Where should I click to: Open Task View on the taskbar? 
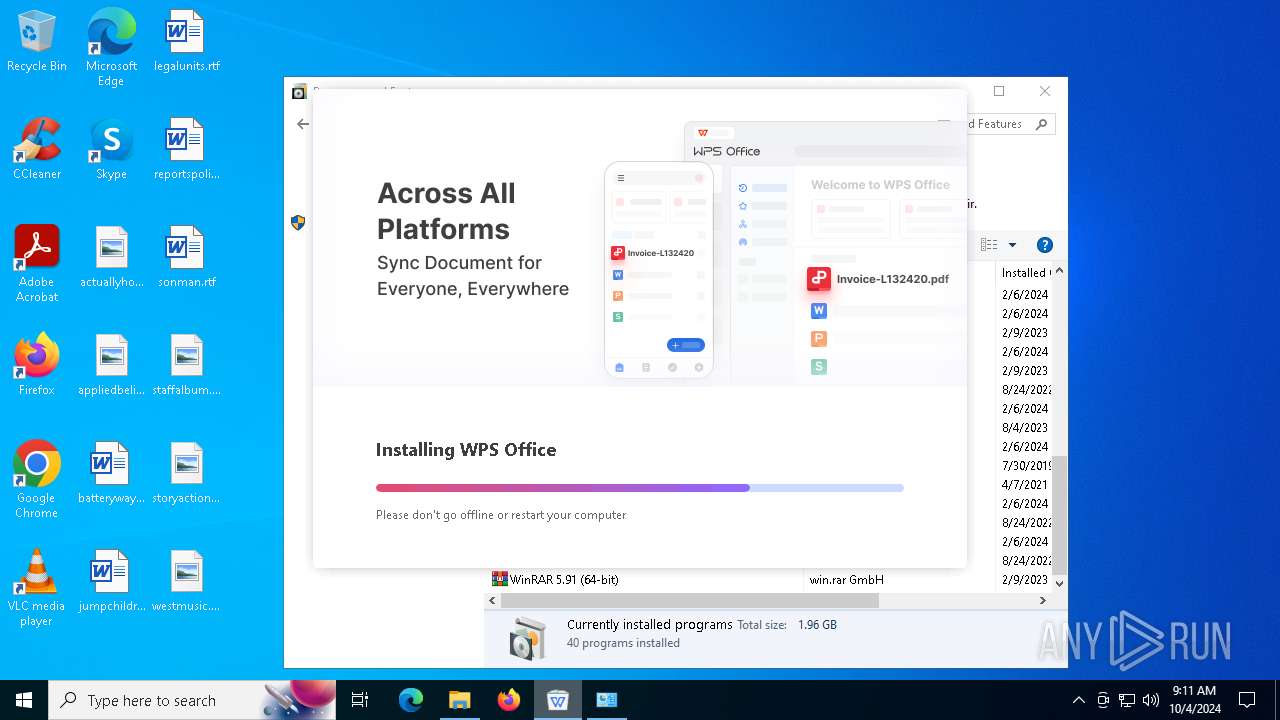360,700
